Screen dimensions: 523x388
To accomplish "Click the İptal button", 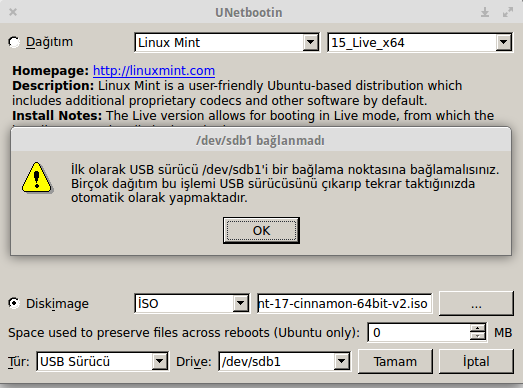I will click(x=476, y=361).
